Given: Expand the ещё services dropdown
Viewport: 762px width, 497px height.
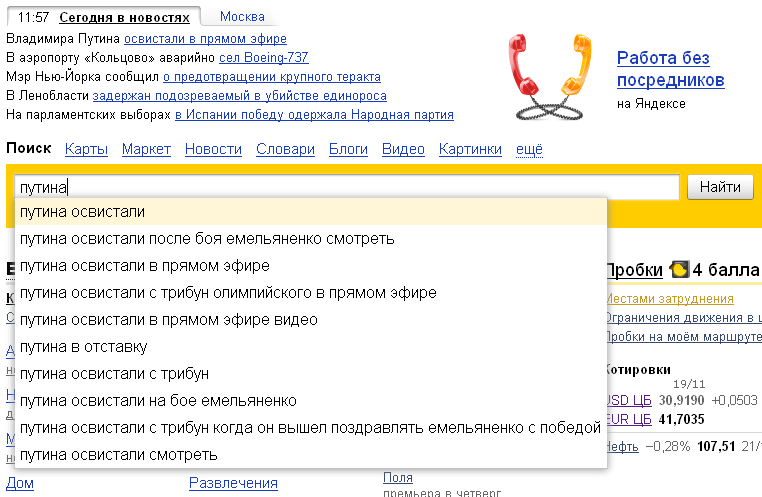Looking at the screenshot, I should 529,149.
